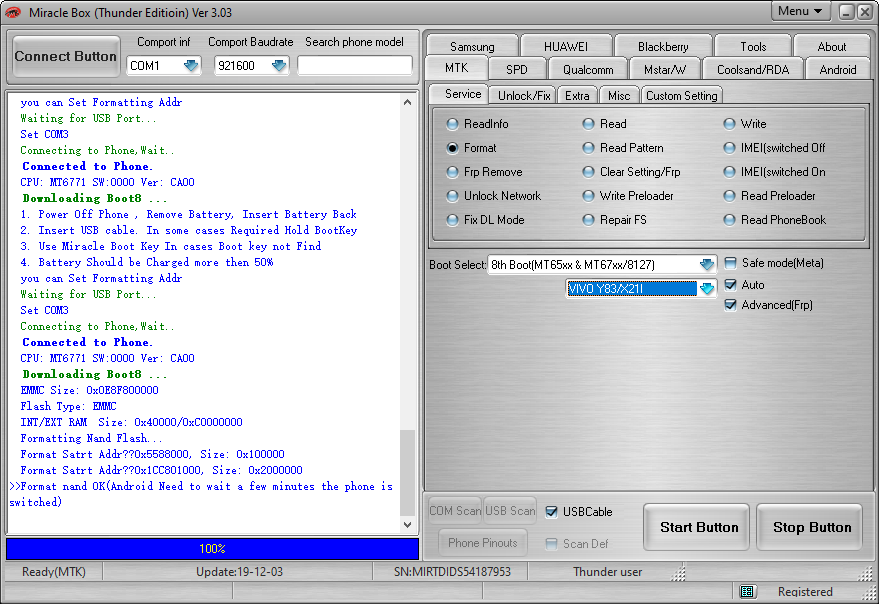Click the Update:19-12-03 status text

click(x=239, y=571)
